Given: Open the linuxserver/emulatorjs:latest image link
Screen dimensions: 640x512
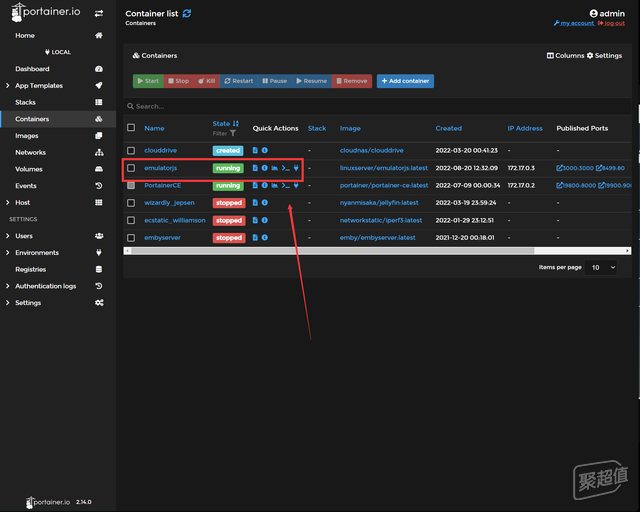Looking at the screenshot, I should pyautogui.click(x=384, y=168).
